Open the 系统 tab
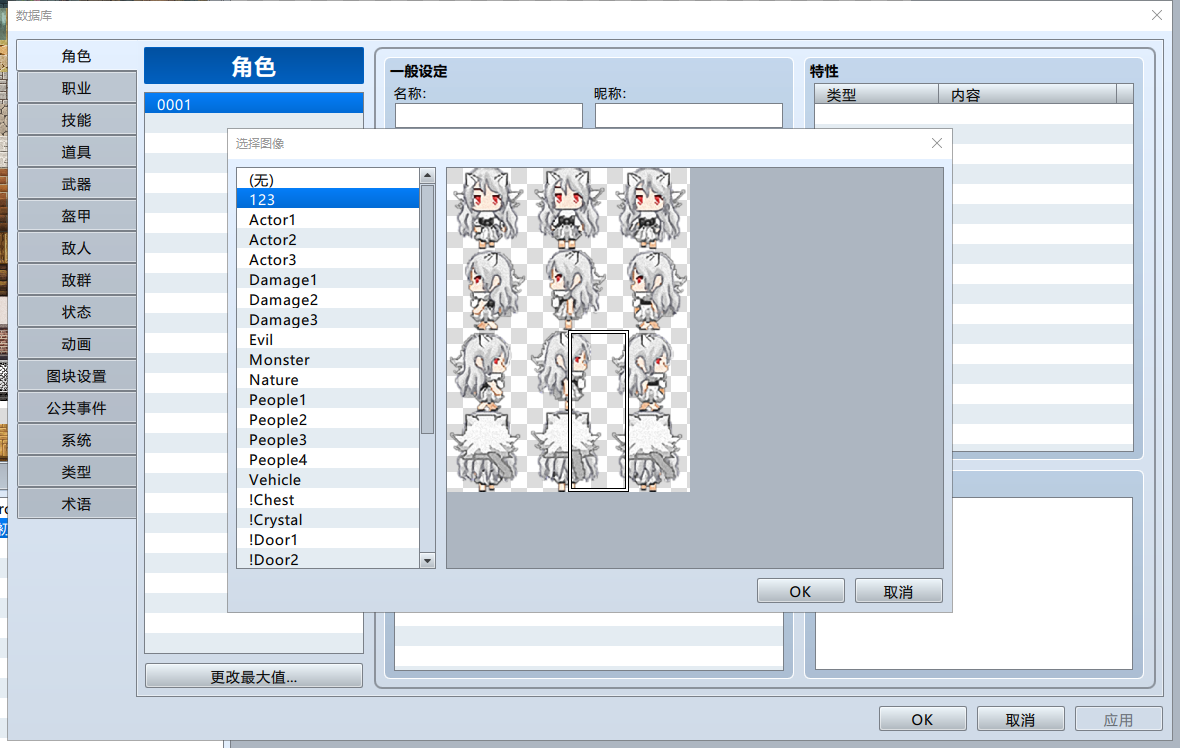 pos(76,440)
